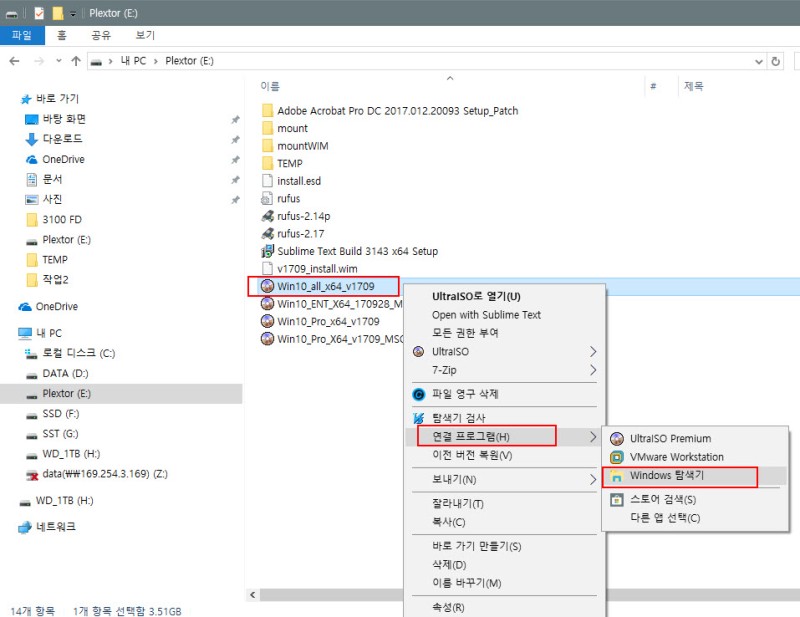The height and width of the screenshot is (617, 800).
Task: Click the back navigation arrow
Action: [14, 61]
